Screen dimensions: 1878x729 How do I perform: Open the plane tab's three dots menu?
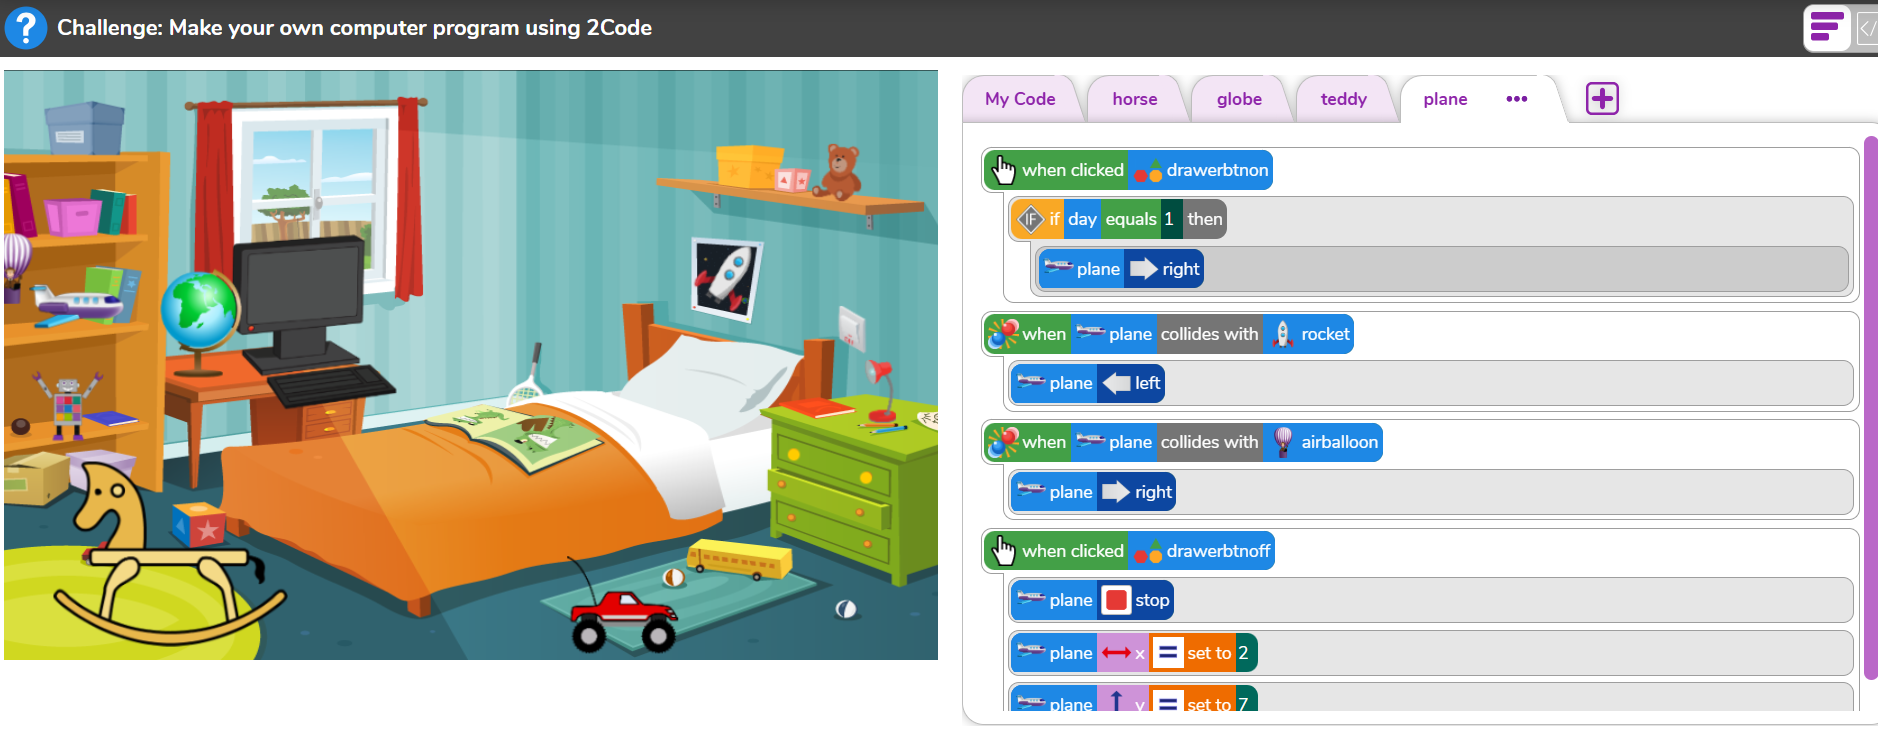click(1516, 99)
